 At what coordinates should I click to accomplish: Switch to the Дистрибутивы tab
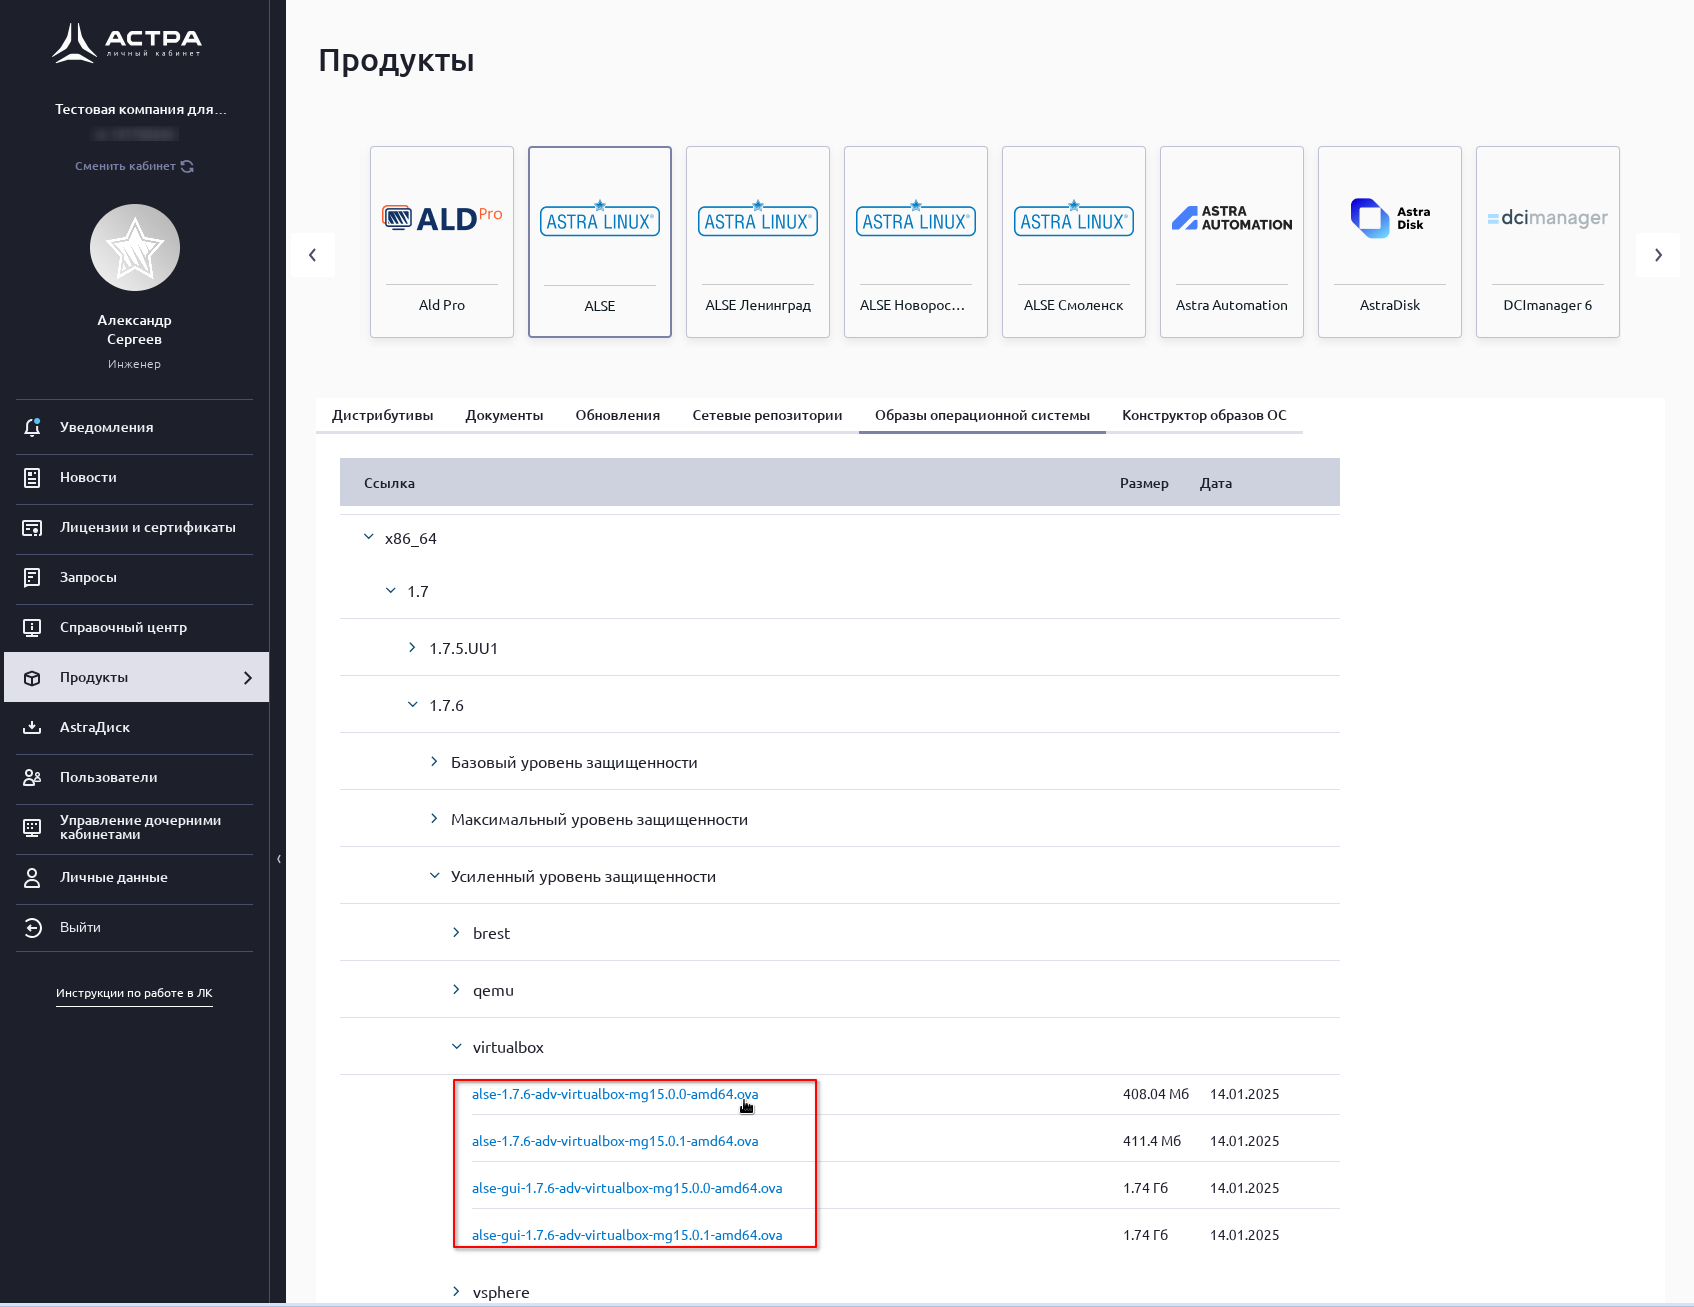click(382, 415)
